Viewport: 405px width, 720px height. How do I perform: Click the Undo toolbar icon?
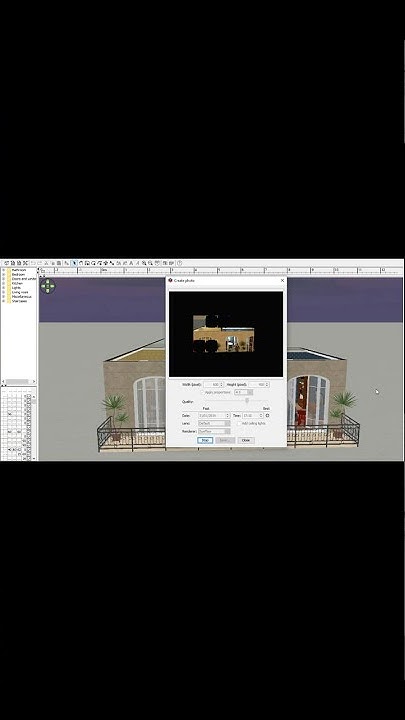33,263
